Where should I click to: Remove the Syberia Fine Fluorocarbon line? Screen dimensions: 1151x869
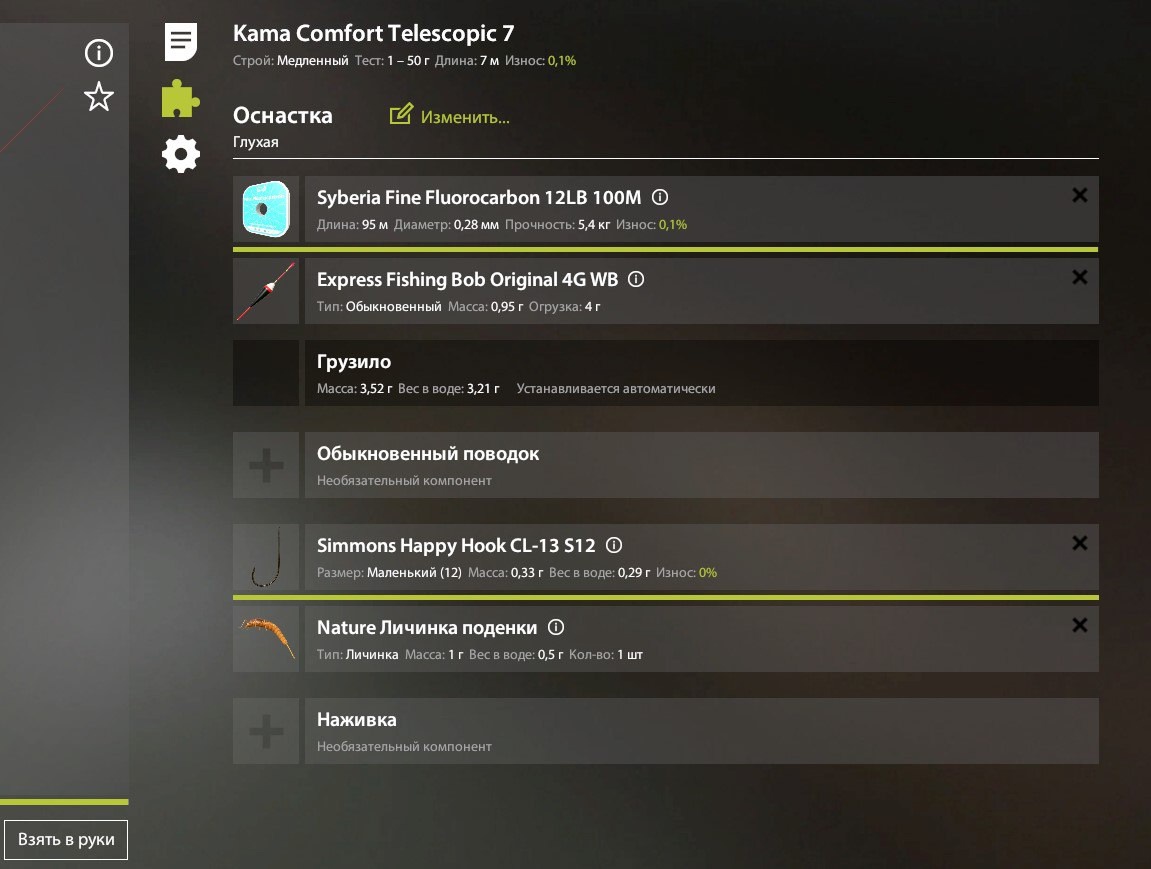tap(1080, 195)
